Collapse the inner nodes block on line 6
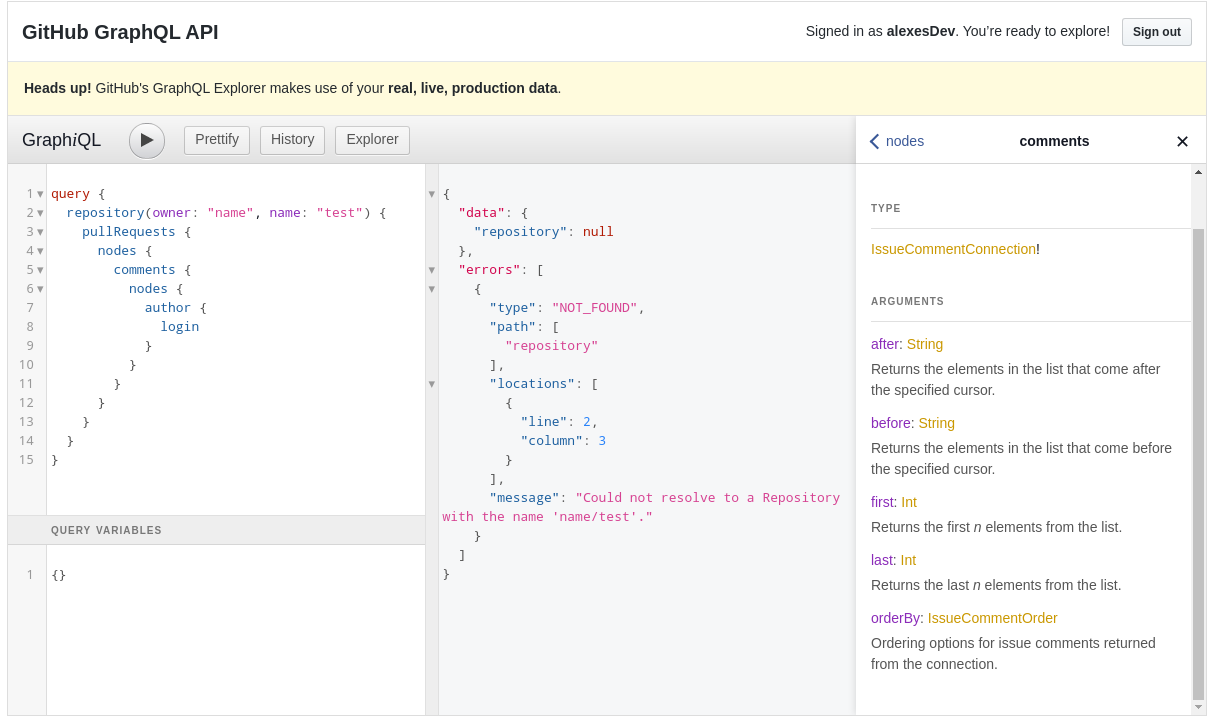The height and width of the screenshot is (725, 1217). pyautogui.click(x=40, y=289)
